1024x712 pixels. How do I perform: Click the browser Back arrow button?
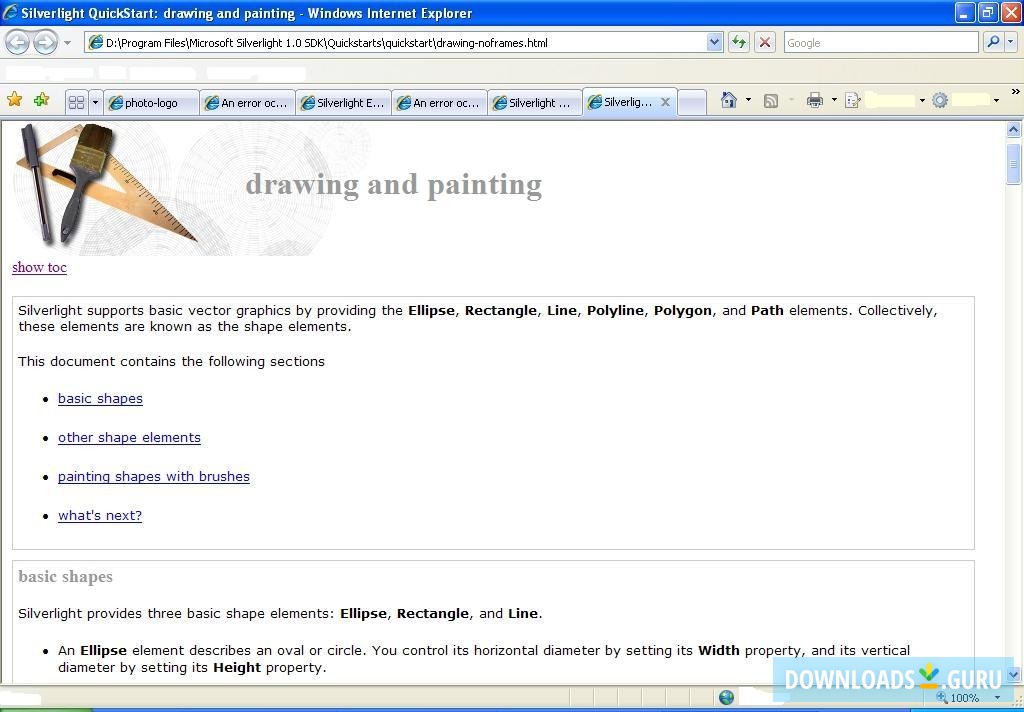pos(18,43)
